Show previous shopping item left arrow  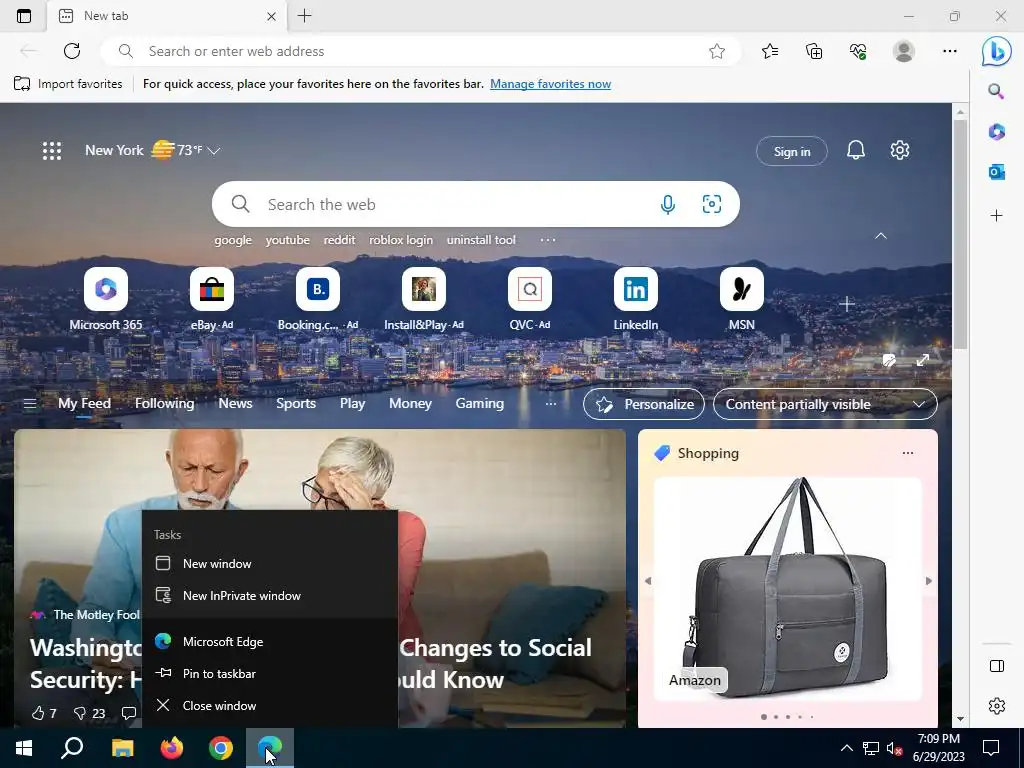point(648,581)
